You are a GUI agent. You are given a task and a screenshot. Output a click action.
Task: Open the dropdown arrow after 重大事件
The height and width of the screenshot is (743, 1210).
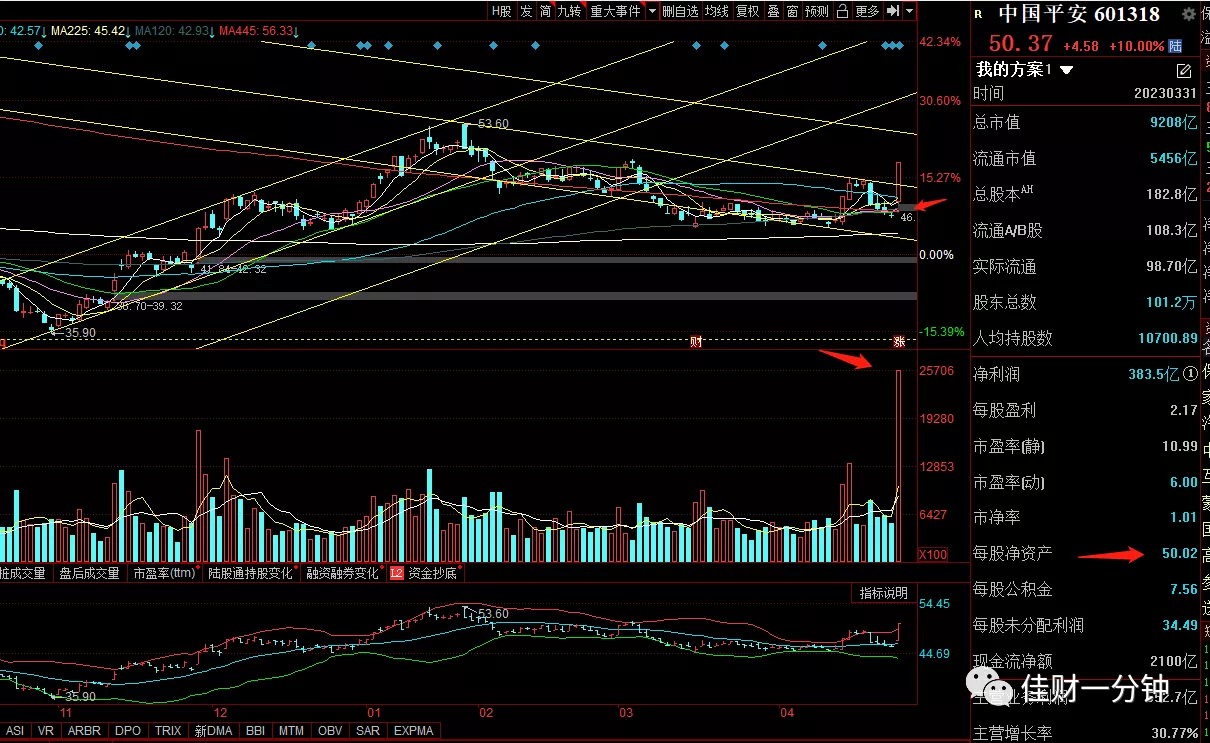652,11
